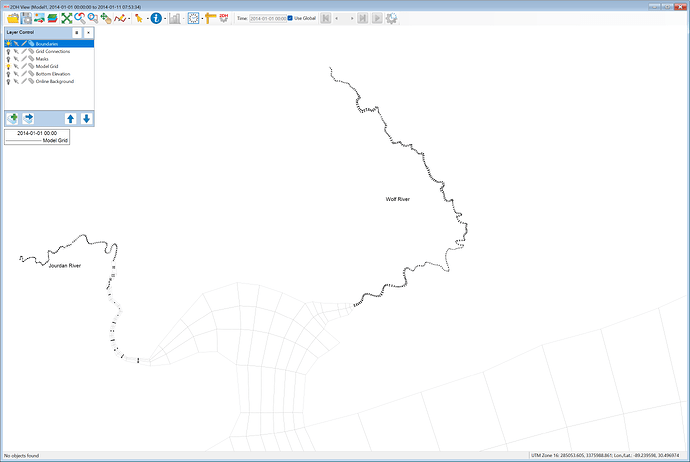690x462 pixels.
Task: Open the blue info identify tool
Action: [x=156, y=18]
